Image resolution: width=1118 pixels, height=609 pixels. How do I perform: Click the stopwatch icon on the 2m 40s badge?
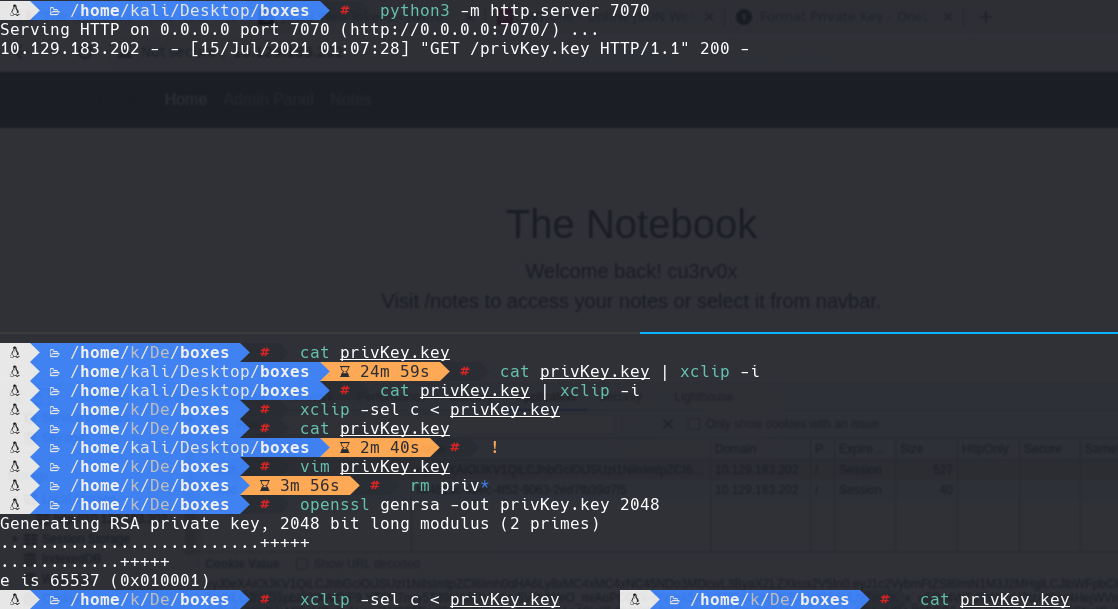[344, 447]
